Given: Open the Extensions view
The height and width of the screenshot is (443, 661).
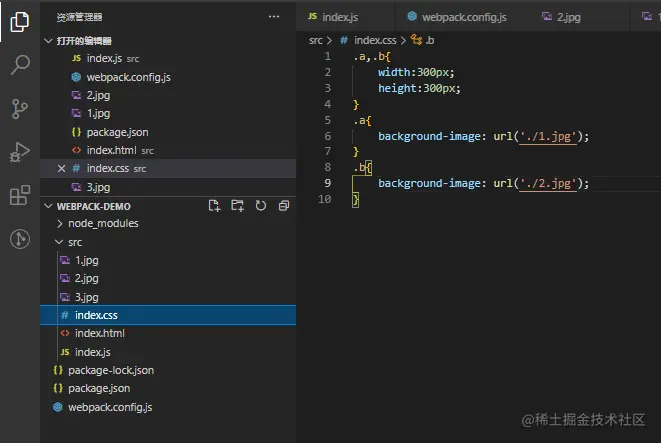Looking at the screenshot, I should pos(19,195).
